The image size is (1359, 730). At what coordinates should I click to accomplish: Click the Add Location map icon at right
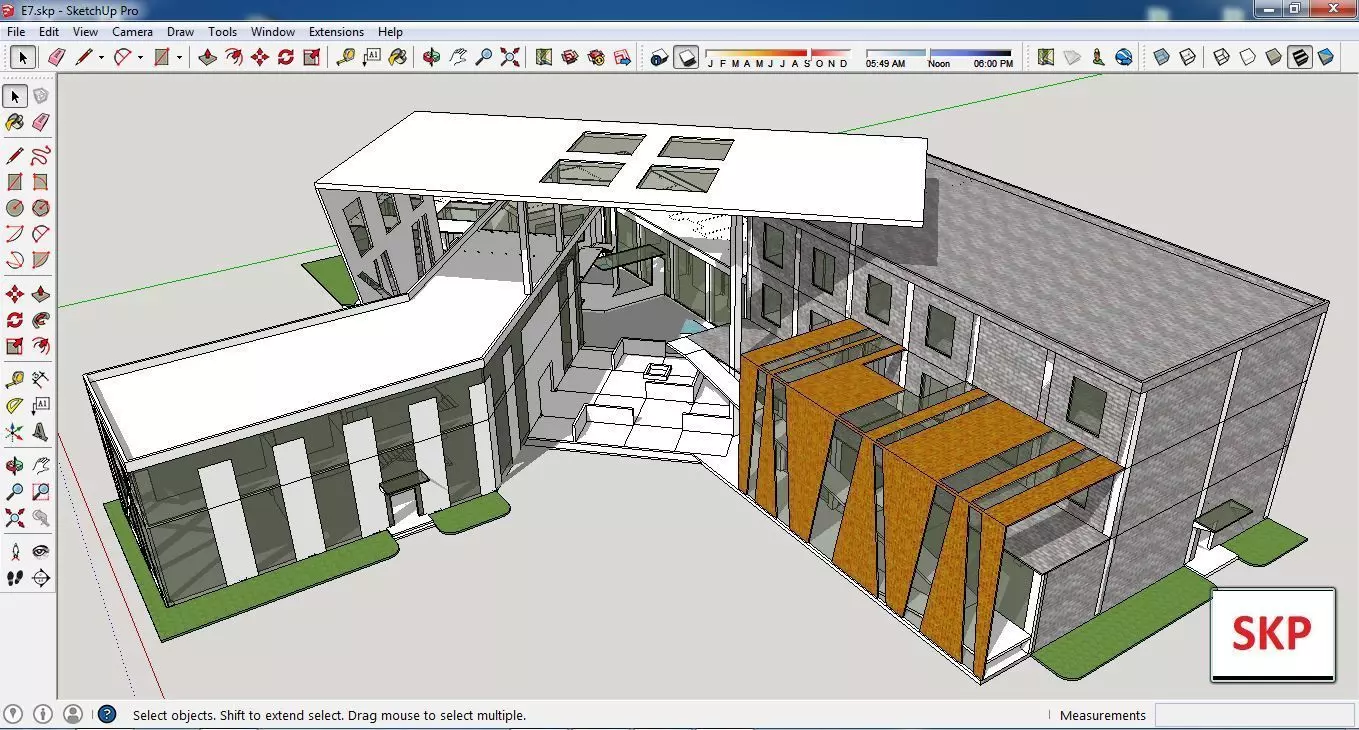click(1046, 57)
